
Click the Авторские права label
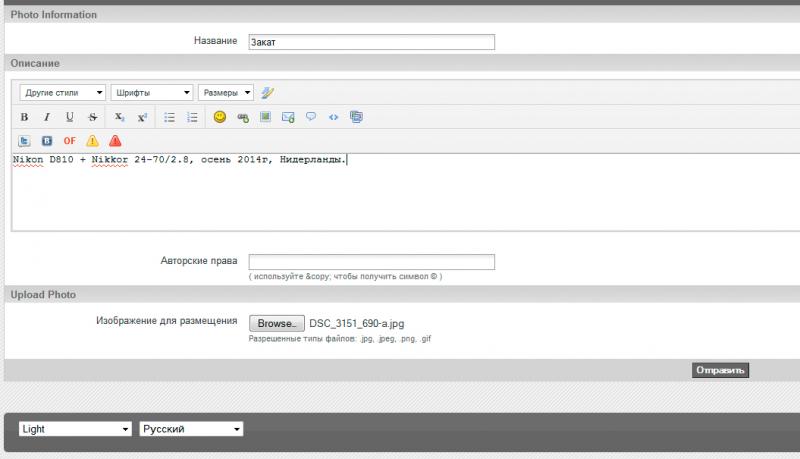coord(199,261)
